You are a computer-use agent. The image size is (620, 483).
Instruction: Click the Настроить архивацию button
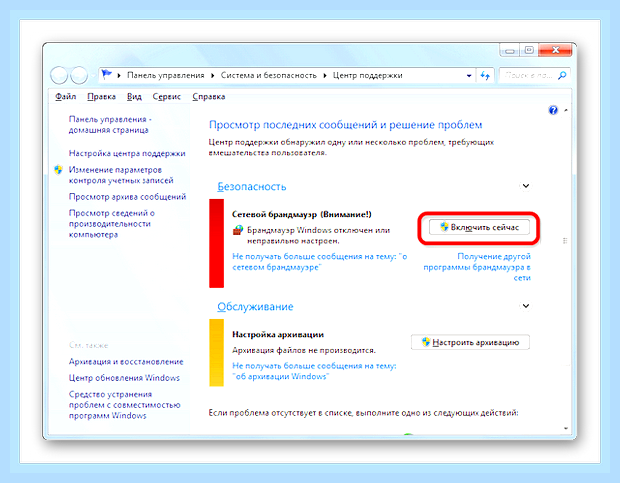click(x=470, y=342)
